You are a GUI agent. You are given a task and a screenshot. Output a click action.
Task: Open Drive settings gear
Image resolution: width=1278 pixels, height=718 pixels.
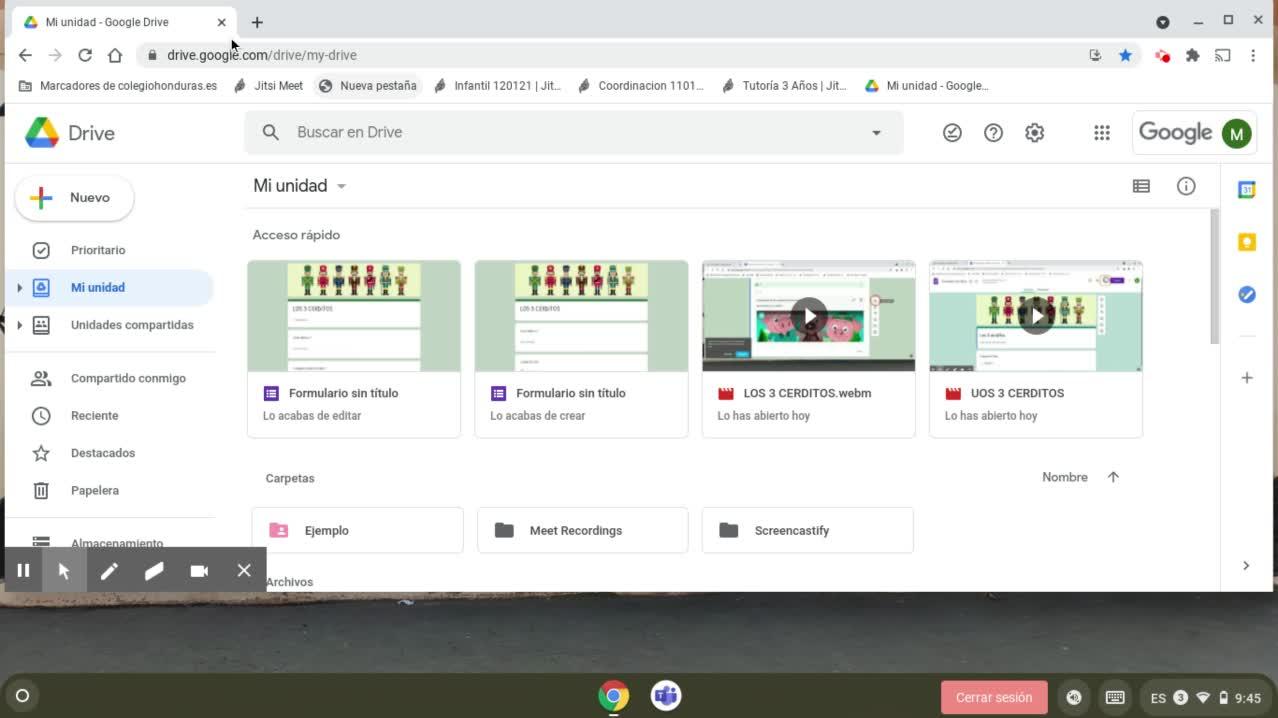click(x=1034, y=132)
